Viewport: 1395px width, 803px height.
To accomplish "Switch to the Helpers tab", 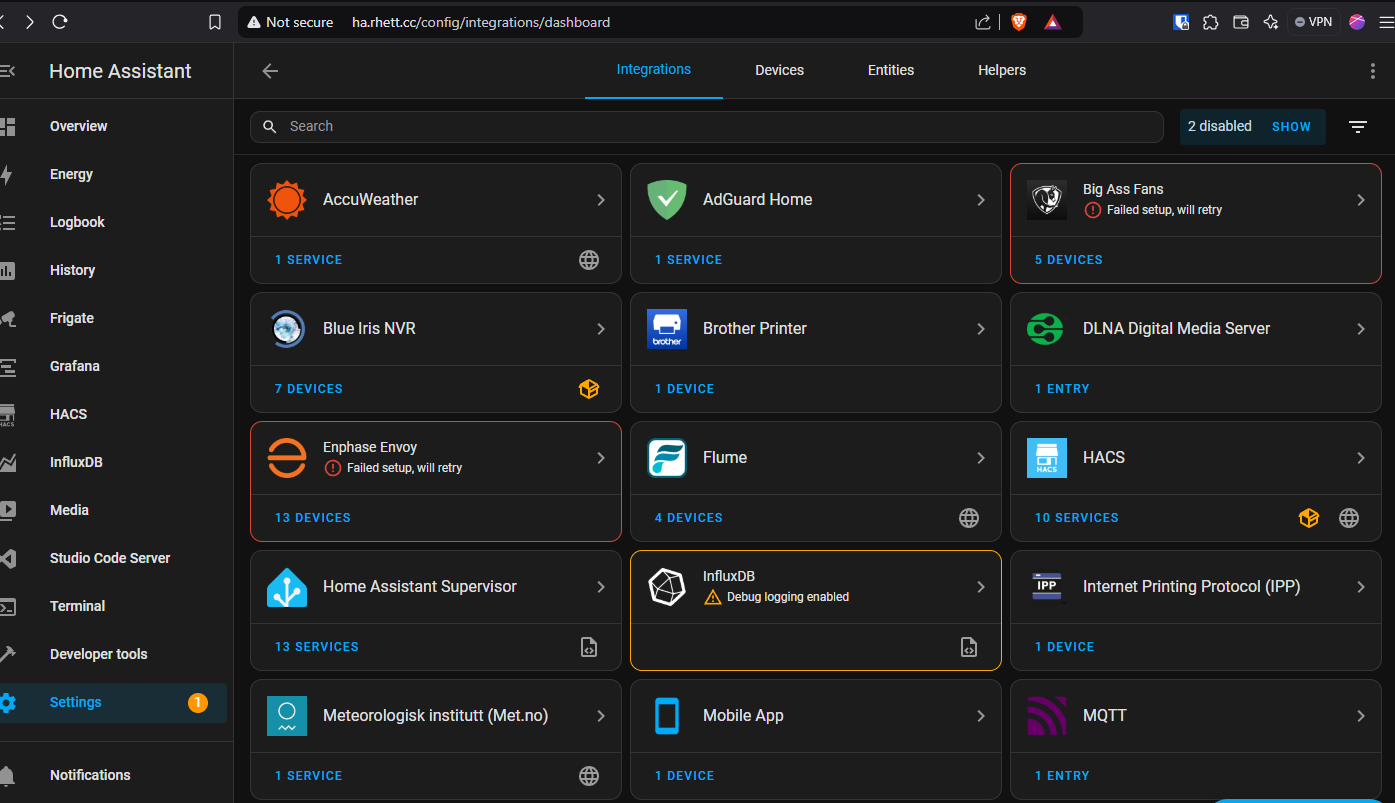I will tap(1002, 70).
